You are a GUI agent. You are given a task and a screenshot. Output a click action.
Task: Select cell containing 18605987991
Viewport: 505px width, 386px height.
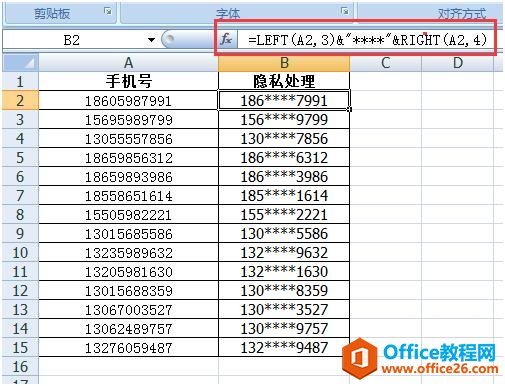click(x=128, y=100)
